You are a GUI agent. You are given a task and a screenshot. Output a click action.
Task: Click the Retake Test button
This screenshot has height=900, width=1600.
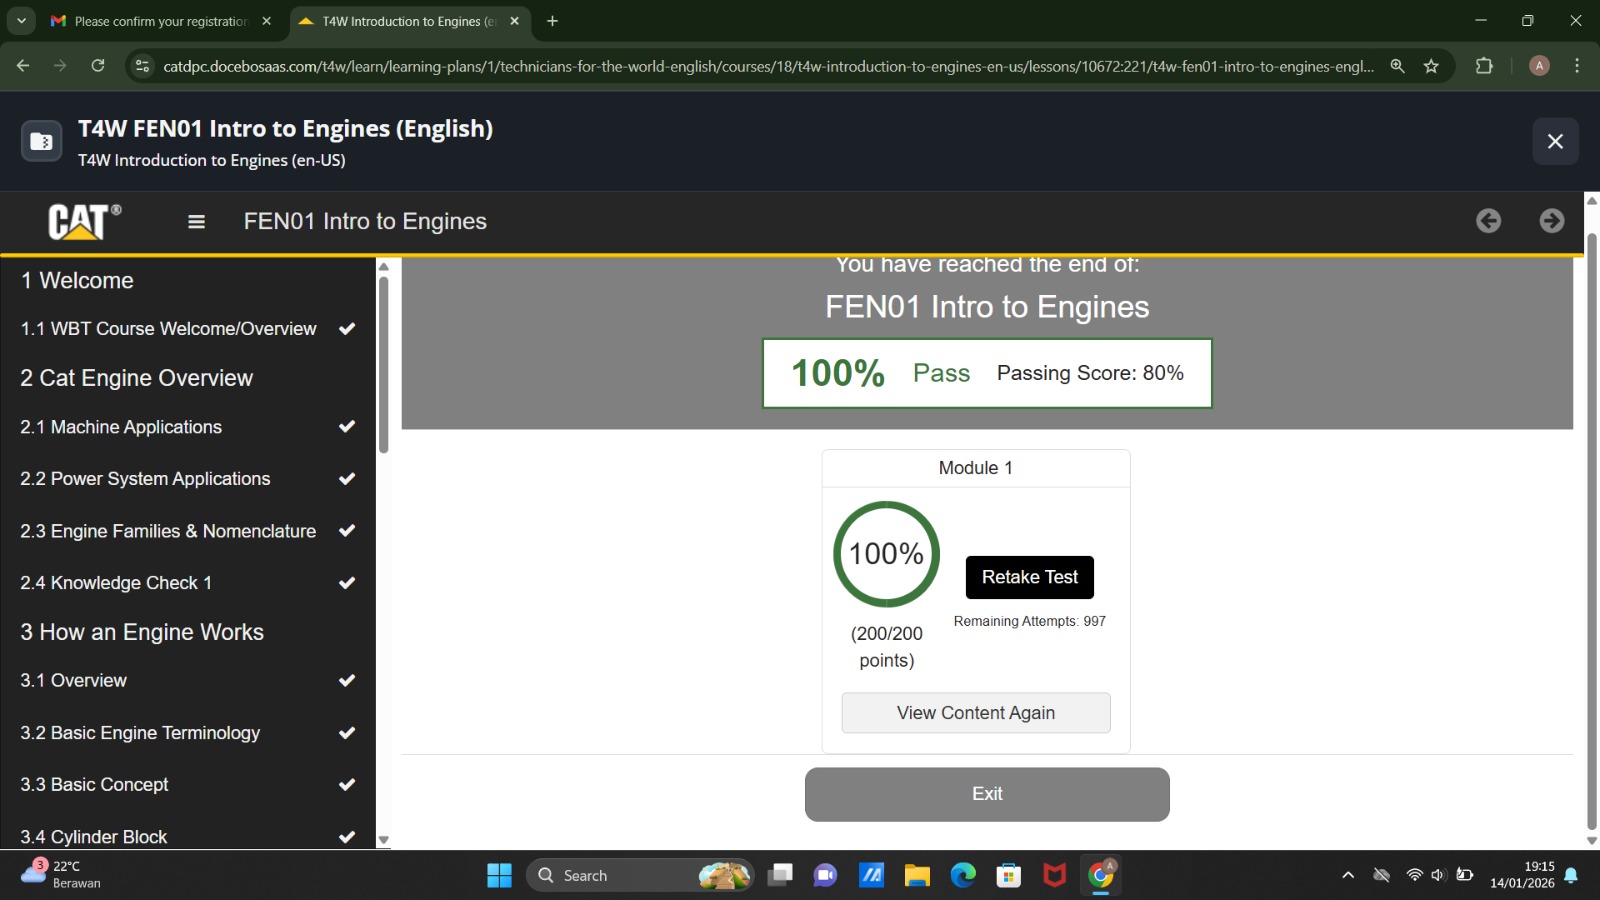coord(1029,577)
